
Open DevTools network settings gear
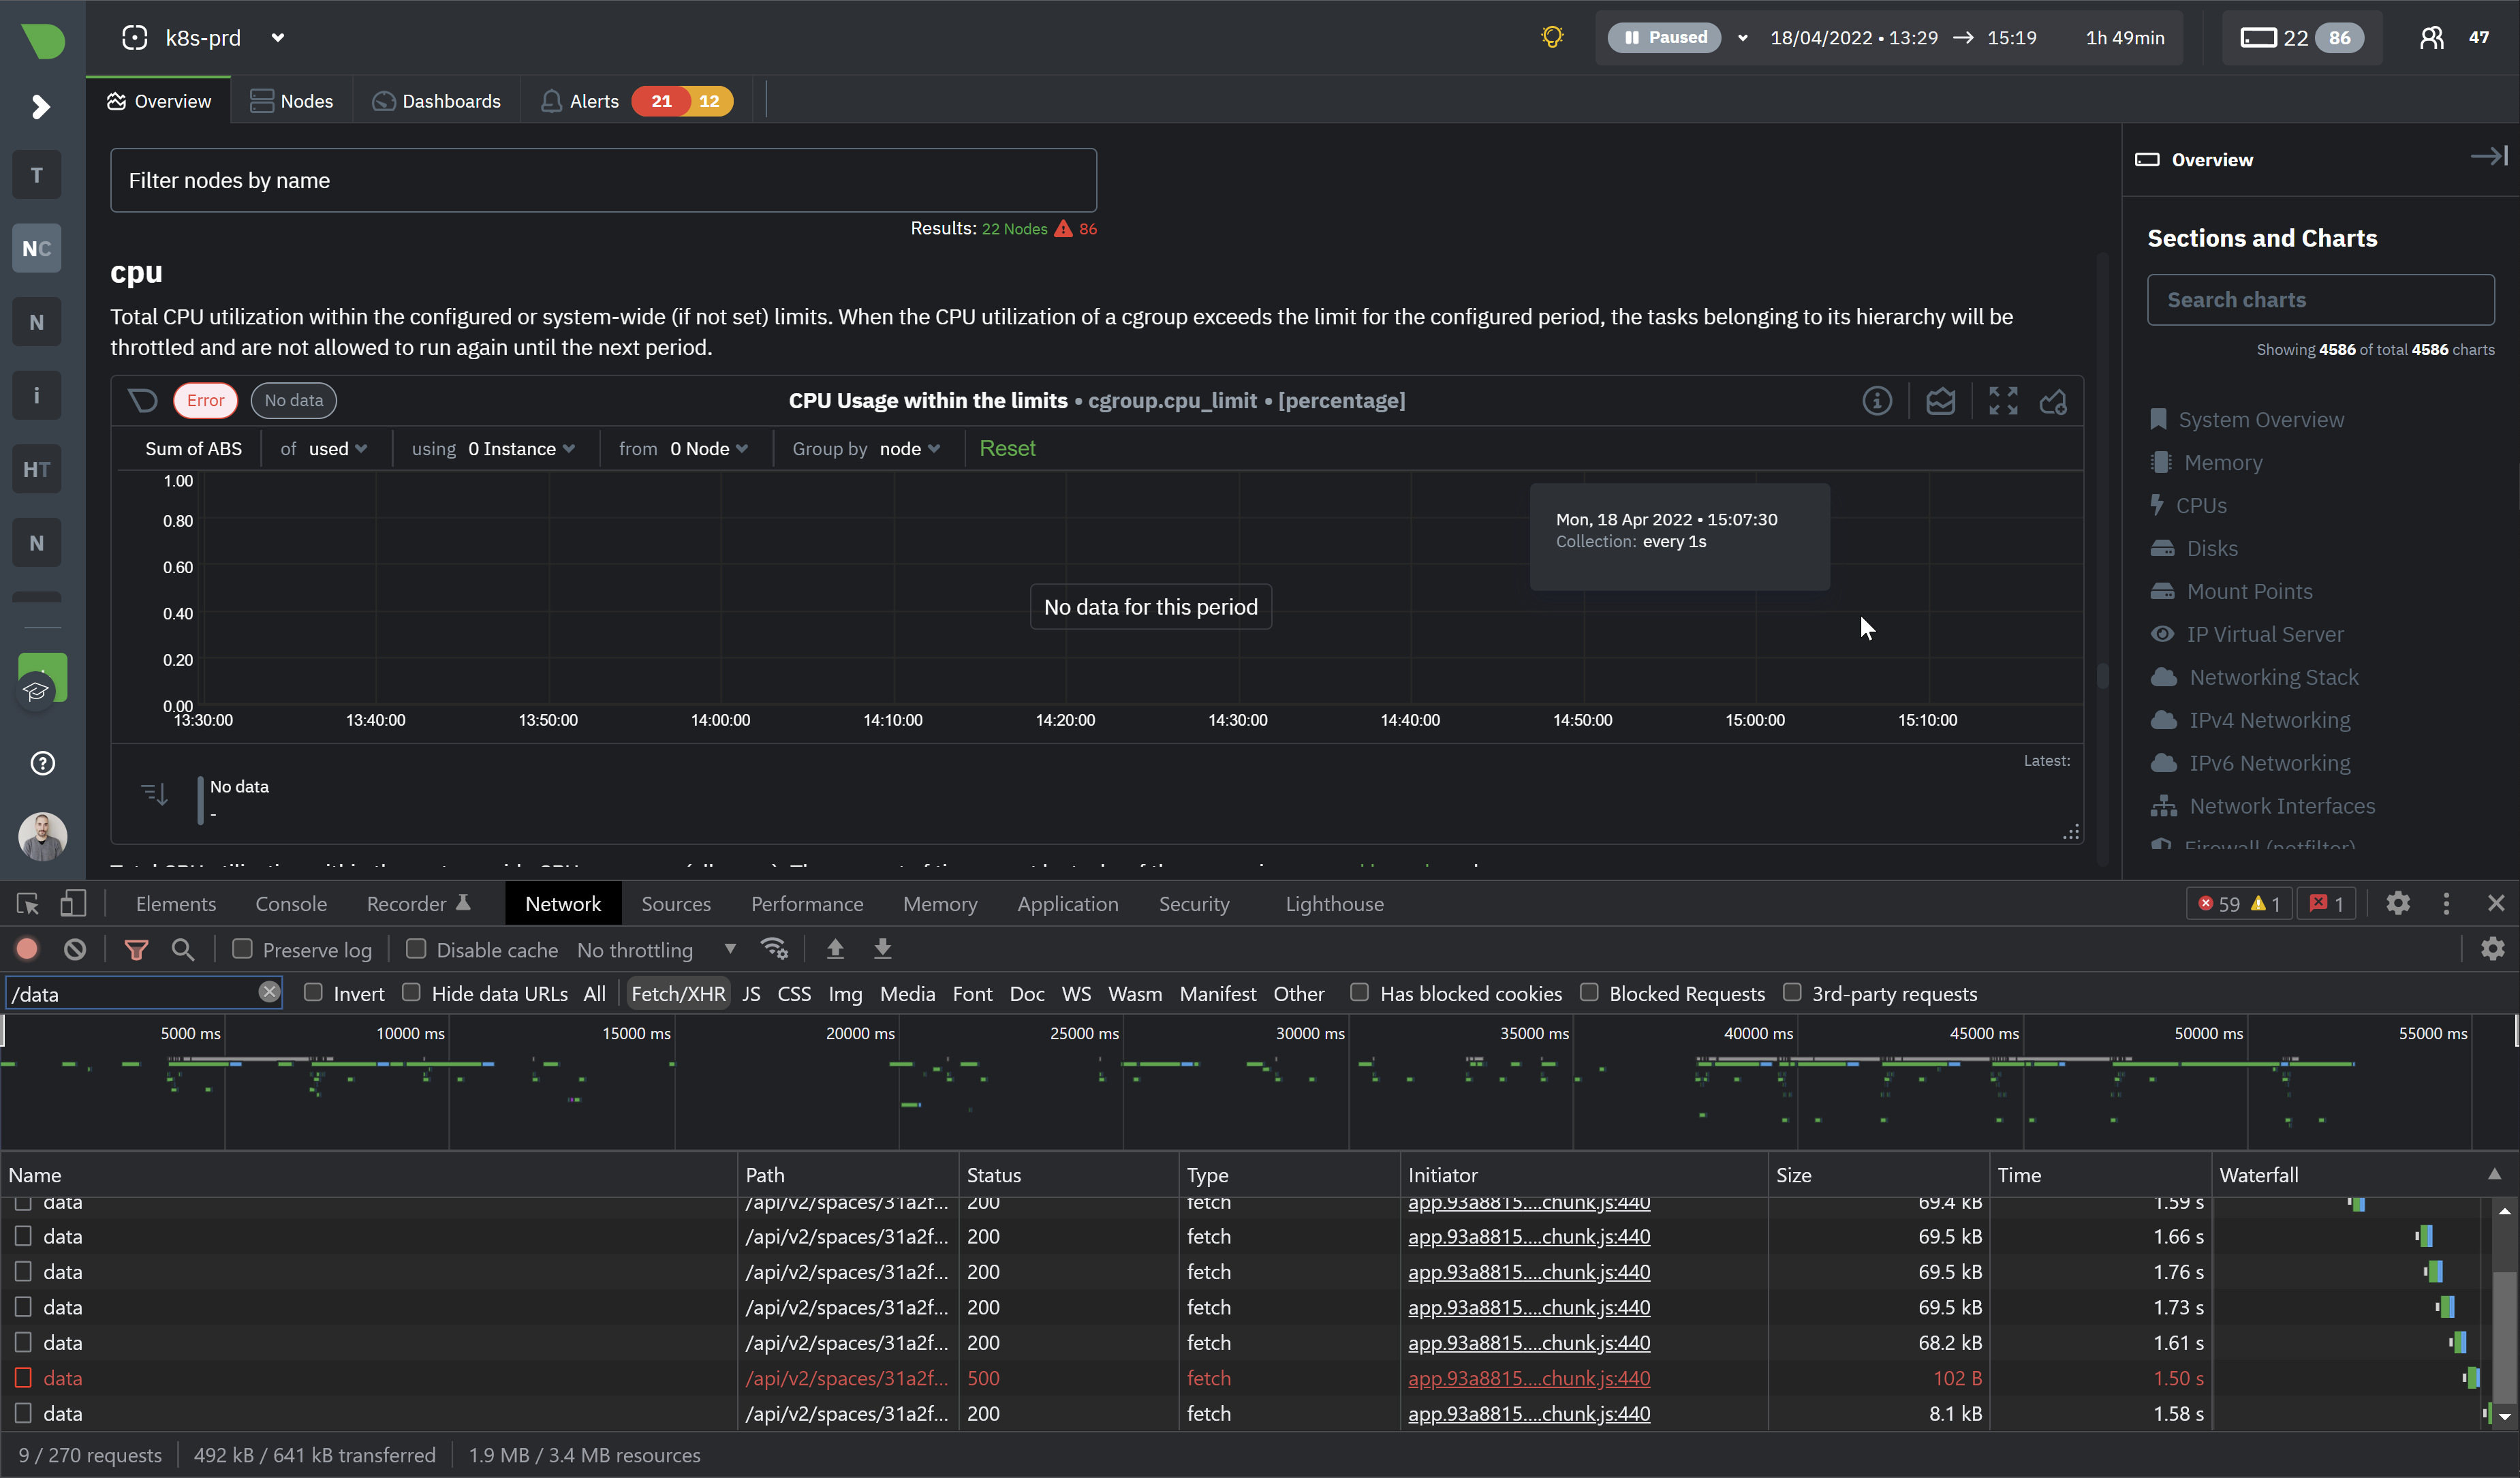click(2493, 949)
